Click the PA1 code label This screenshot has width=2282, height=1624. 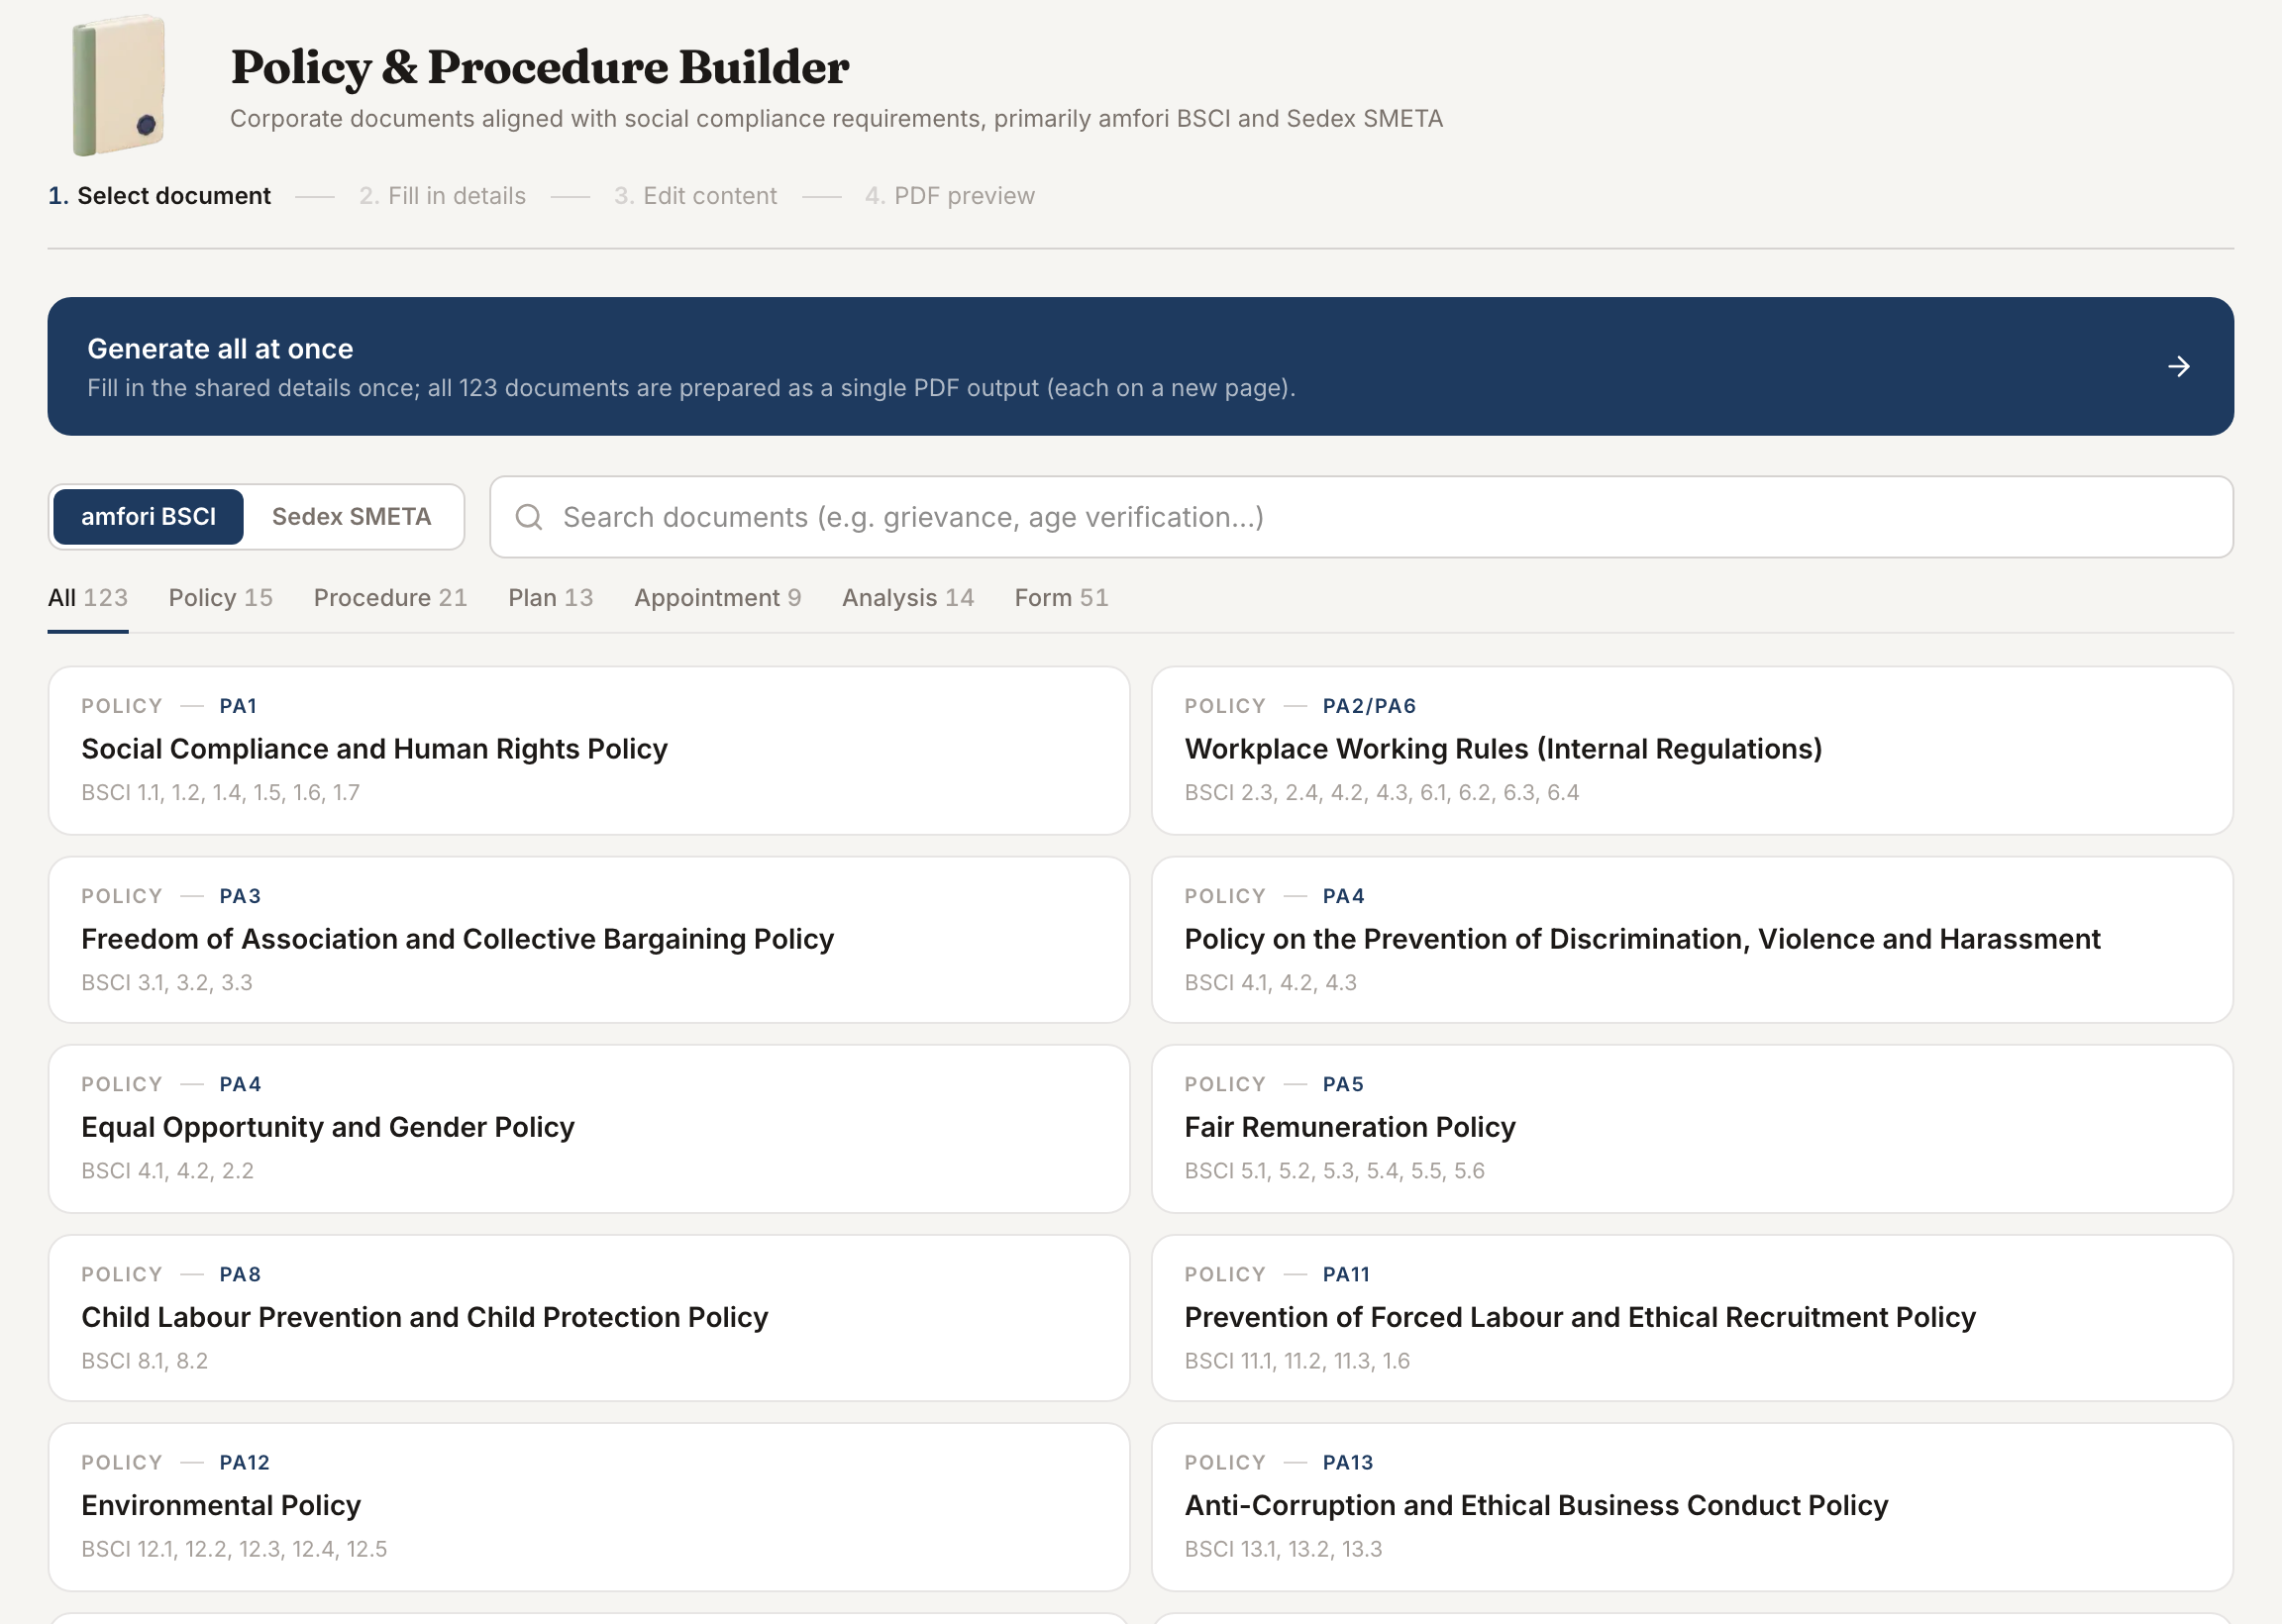click(x=238, y=706)
